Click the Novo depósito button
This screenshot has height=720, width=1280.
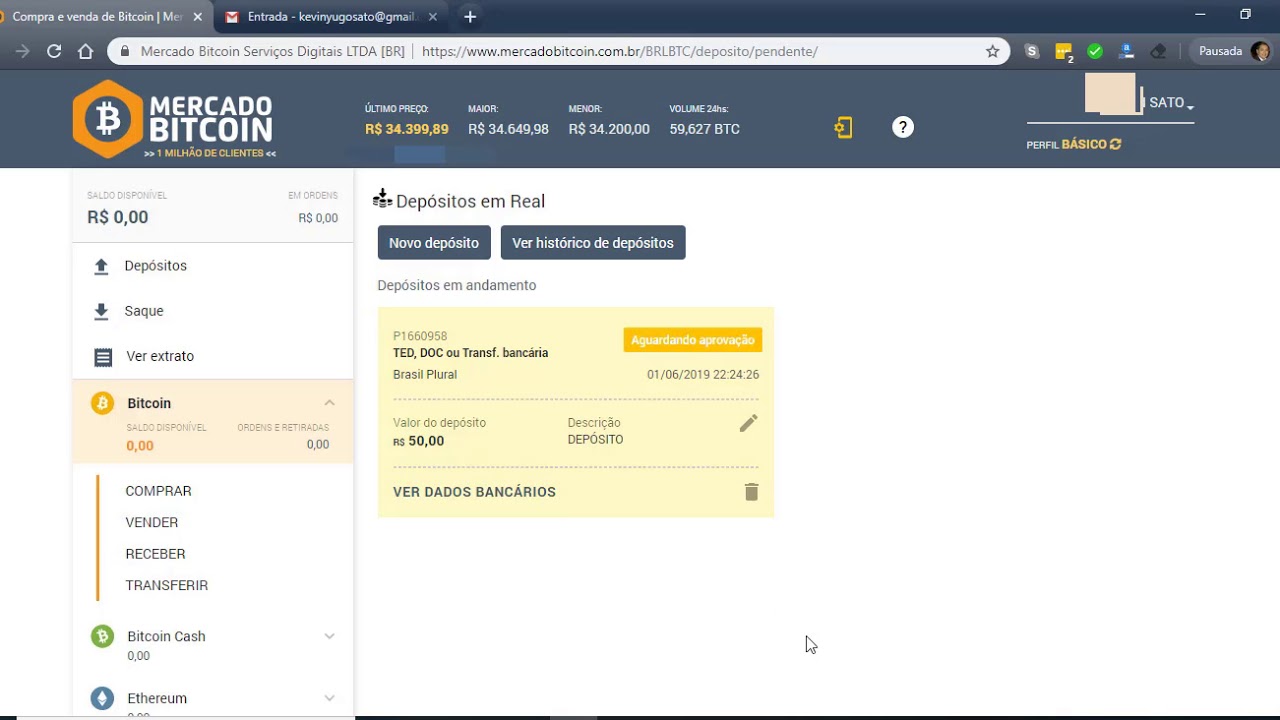coord(434,243)
